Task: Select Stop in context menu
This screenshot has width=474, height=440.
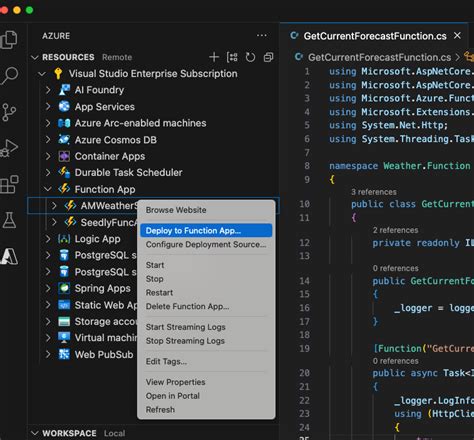Action: 206,279
